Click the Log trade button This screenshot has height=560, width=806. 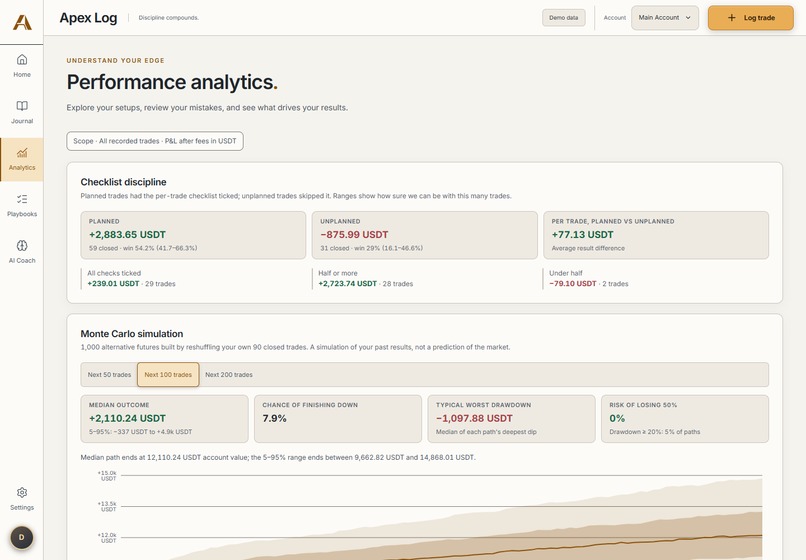click(750, 17)
